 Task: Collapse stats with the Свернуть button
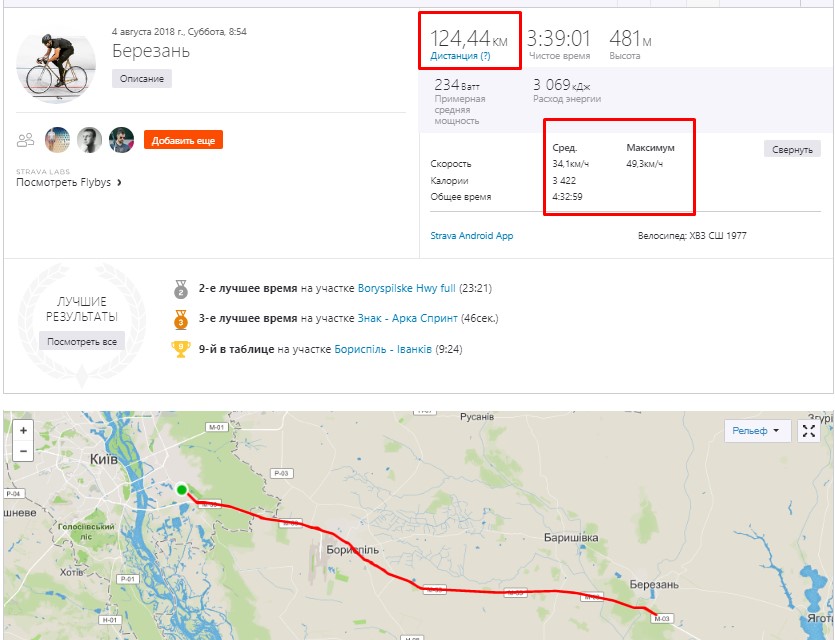click(792, 149)
